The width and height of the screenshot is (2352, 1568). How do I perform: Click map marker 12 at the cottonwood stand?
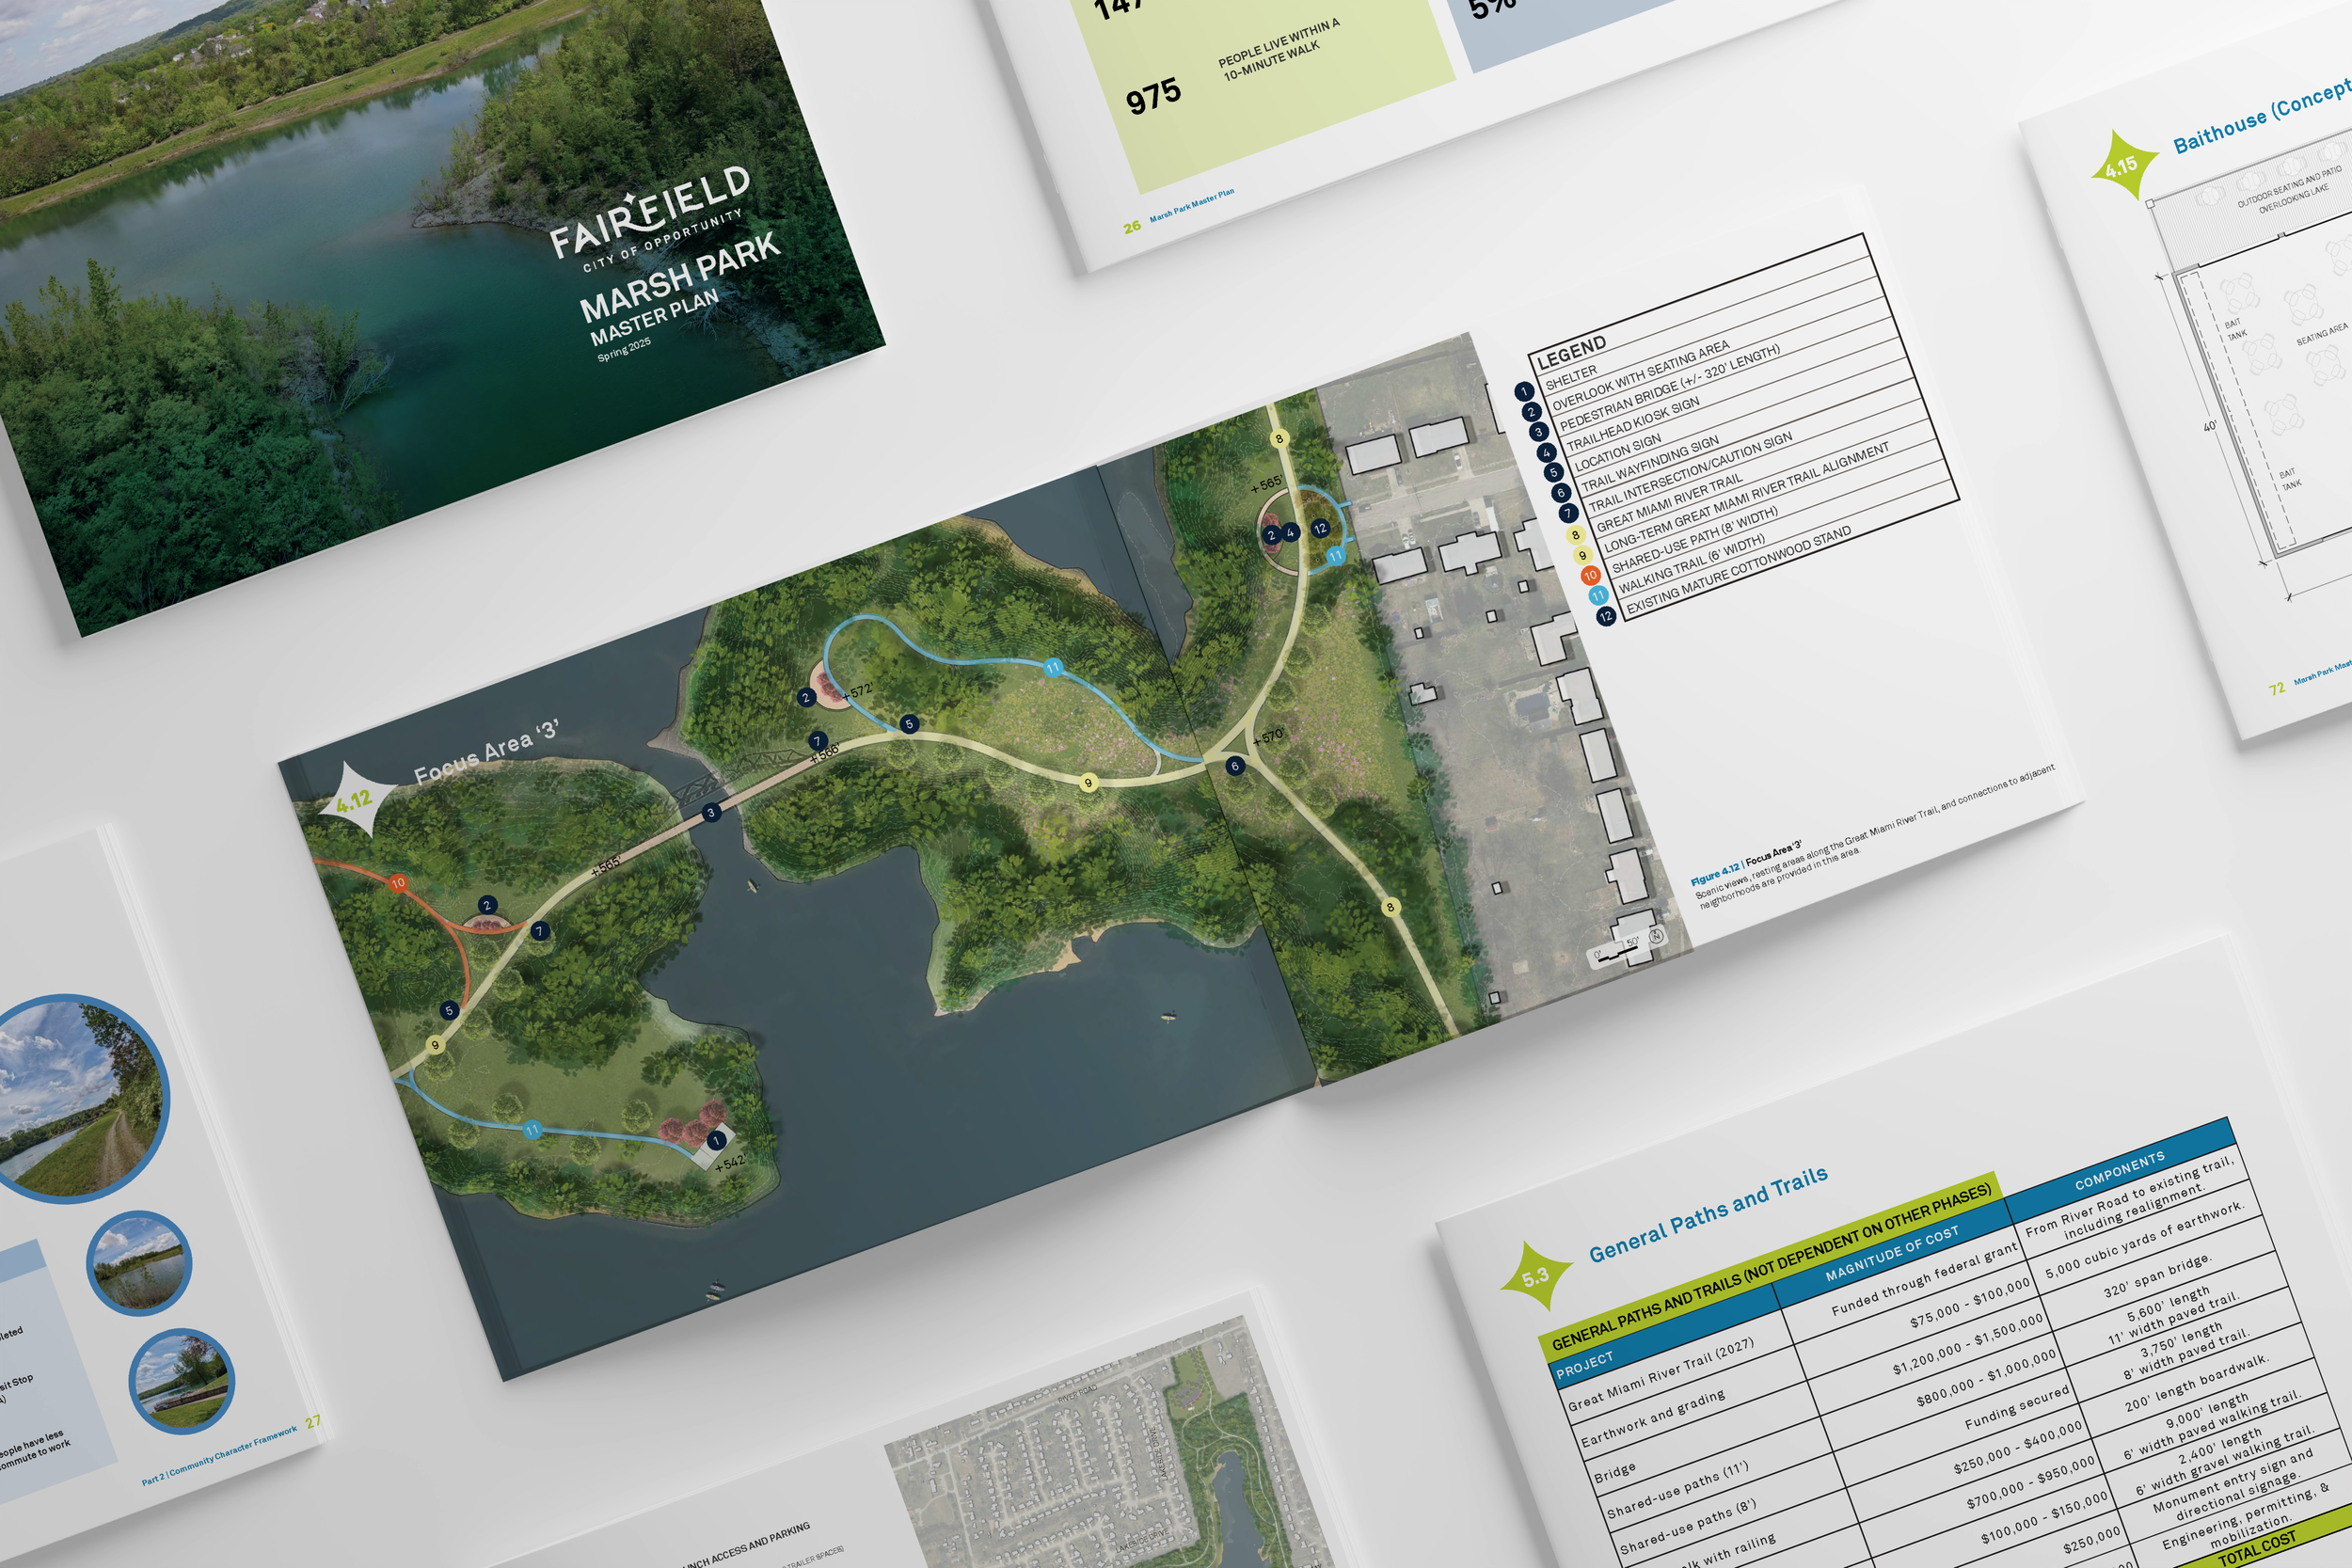1320,528
